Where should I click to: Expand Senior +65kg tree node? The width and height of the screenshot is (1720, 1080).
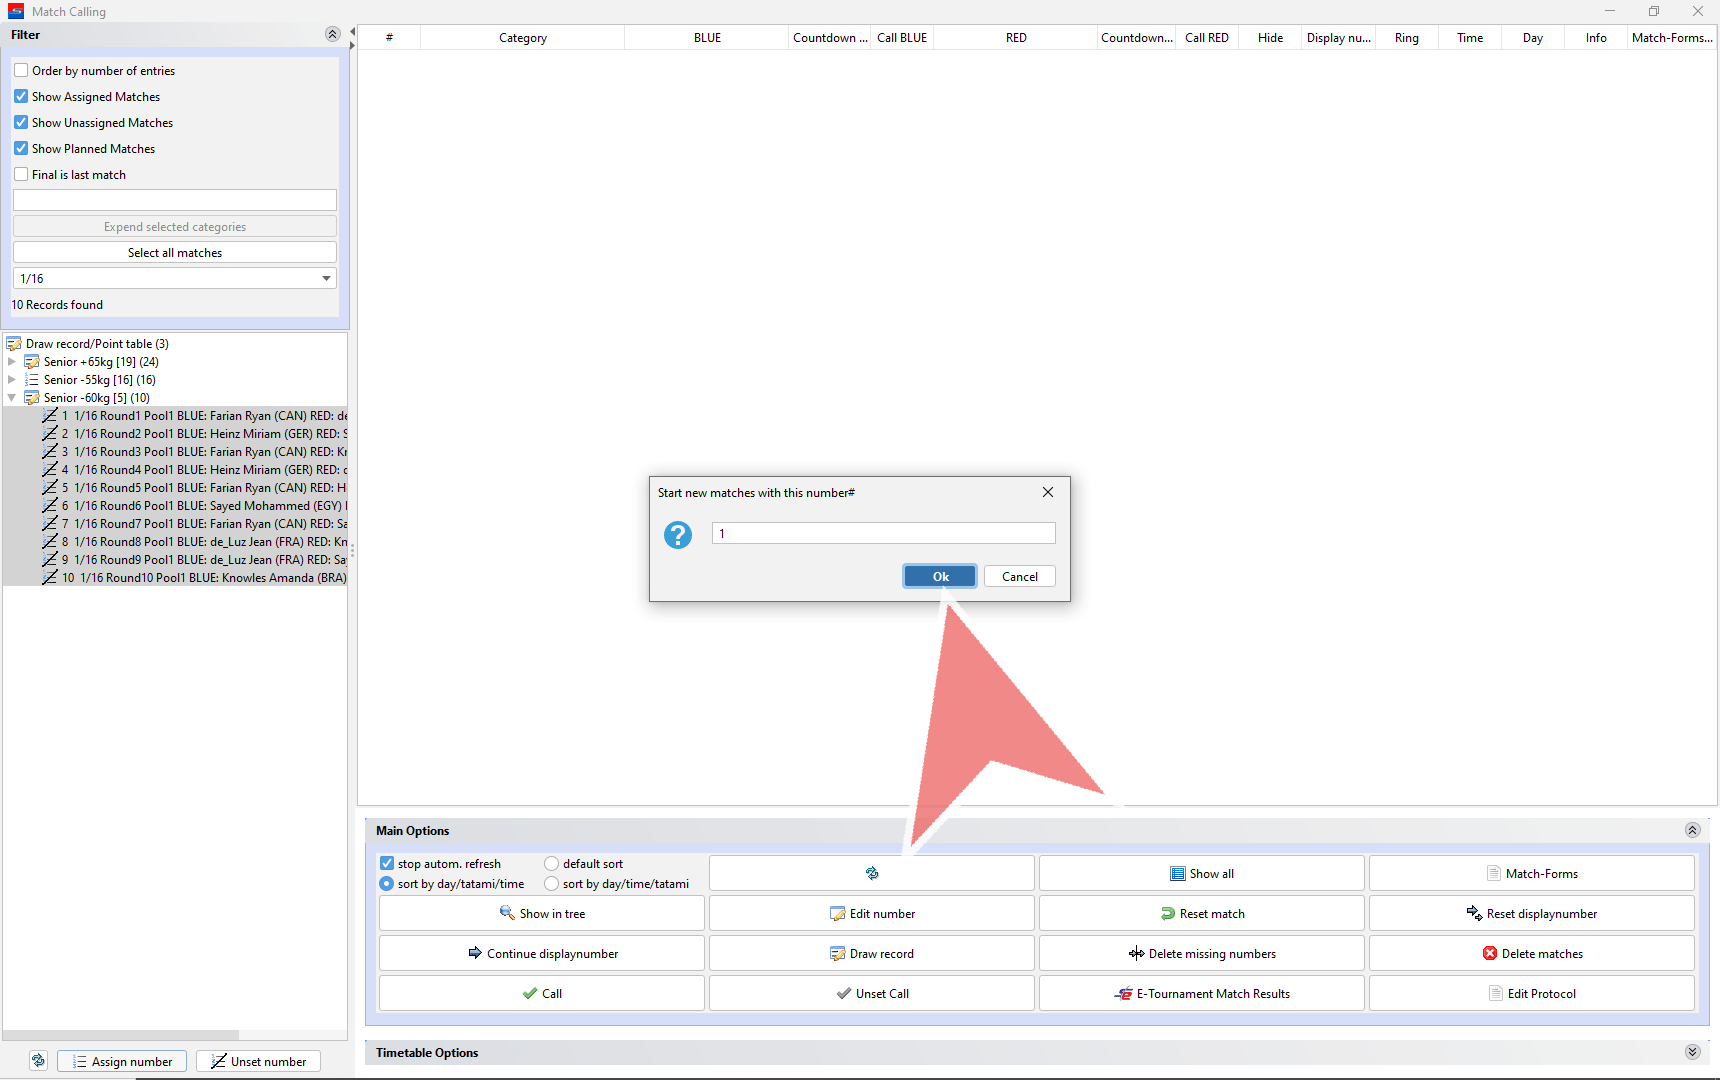(x=12, y=362)
